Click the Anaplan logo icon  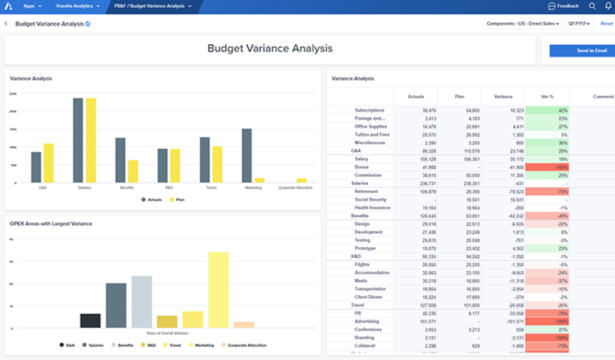[8, 6]
